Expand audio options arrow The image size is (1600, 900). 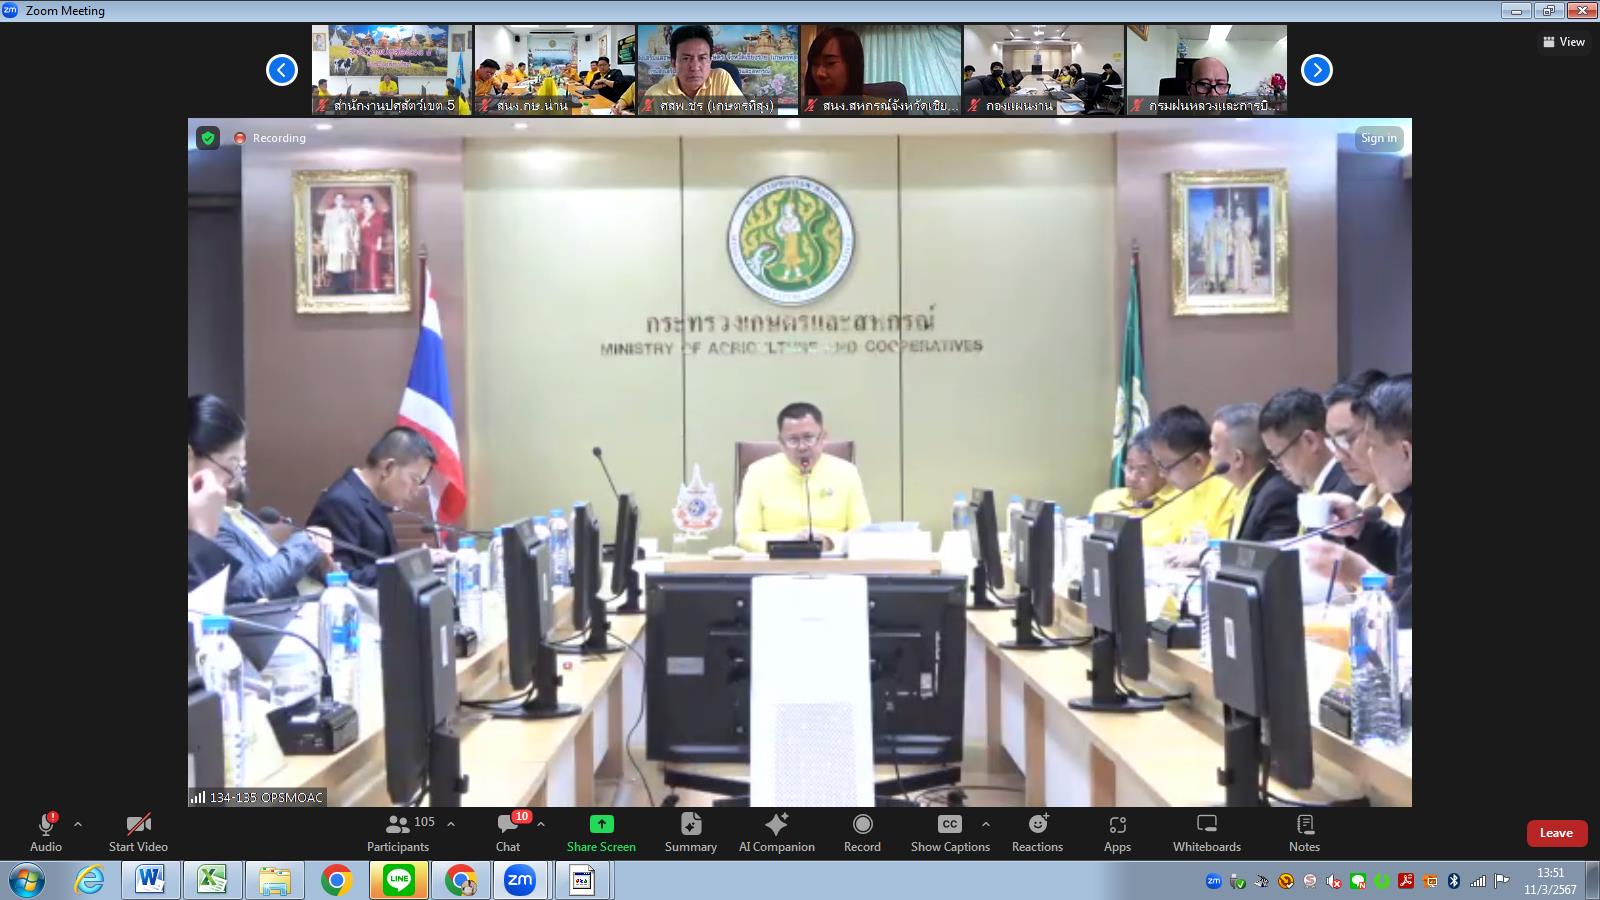(78, 824)
